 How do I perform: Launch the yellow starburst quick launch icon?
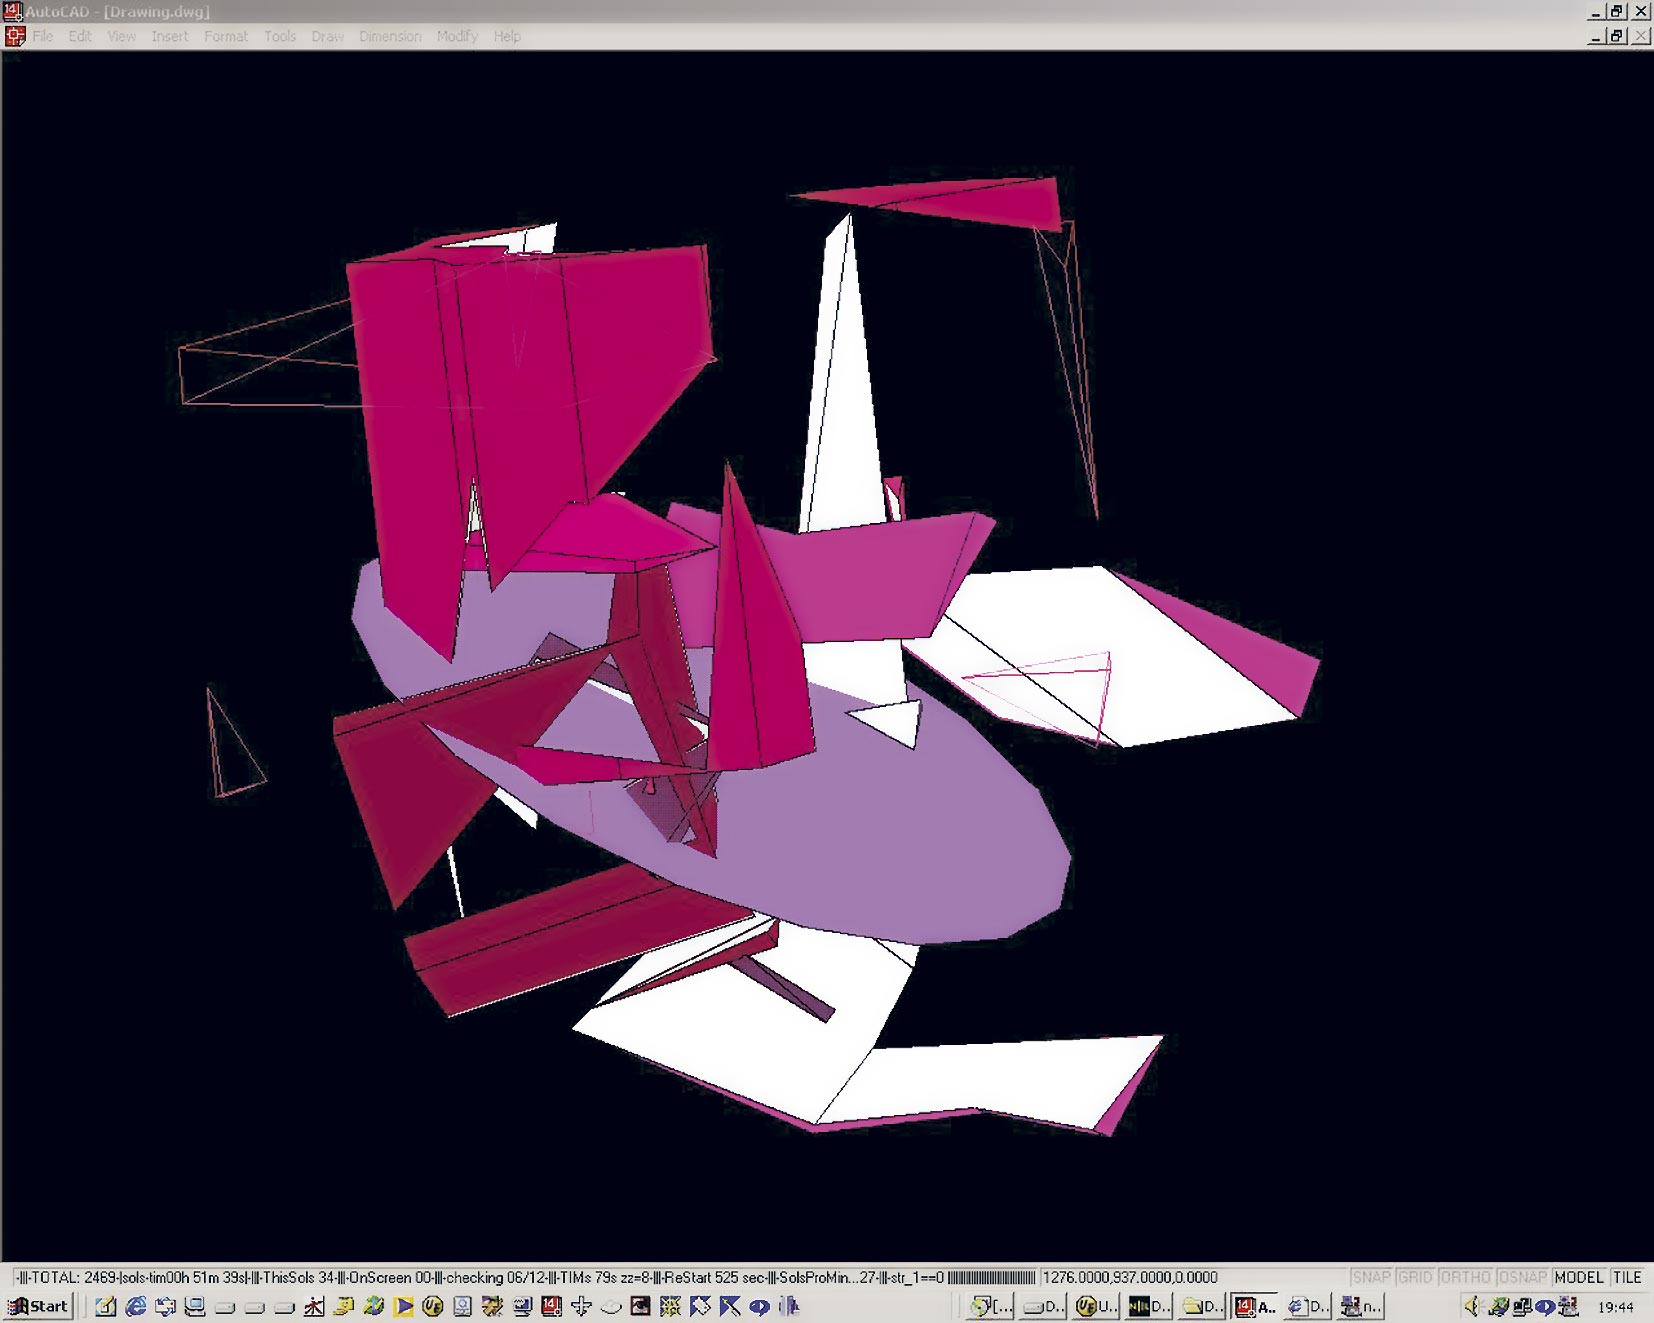coord(670,1306)
